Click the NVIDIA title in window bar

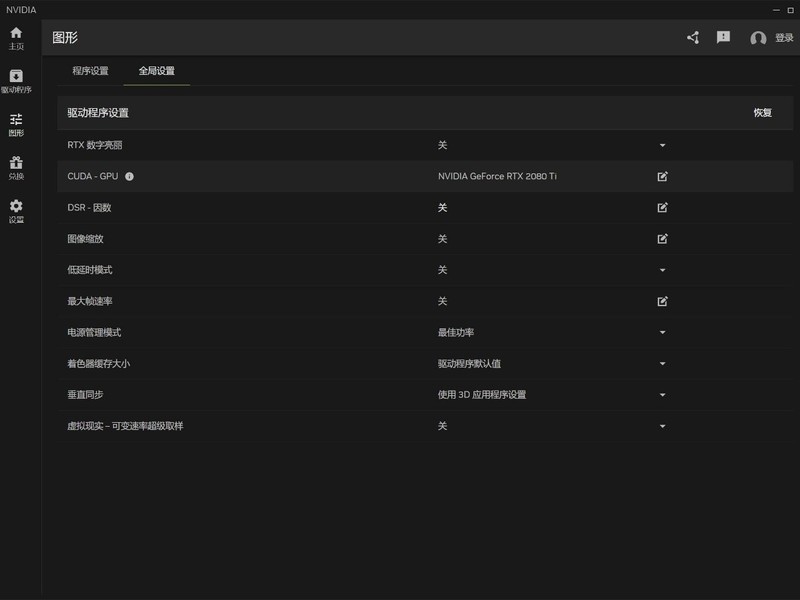(21, 10)
